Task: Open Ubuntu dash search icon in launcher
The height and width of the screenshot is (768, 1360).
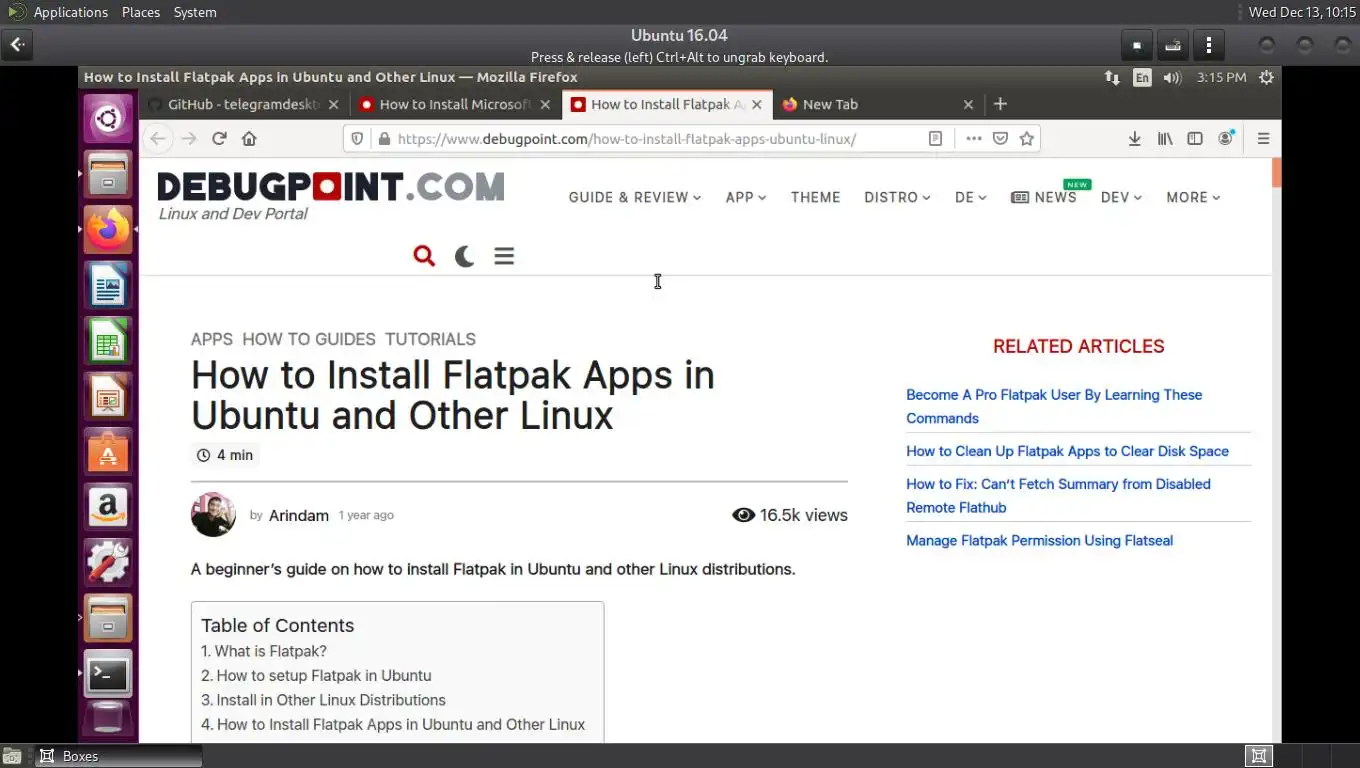Action: (x=108, y=120)
